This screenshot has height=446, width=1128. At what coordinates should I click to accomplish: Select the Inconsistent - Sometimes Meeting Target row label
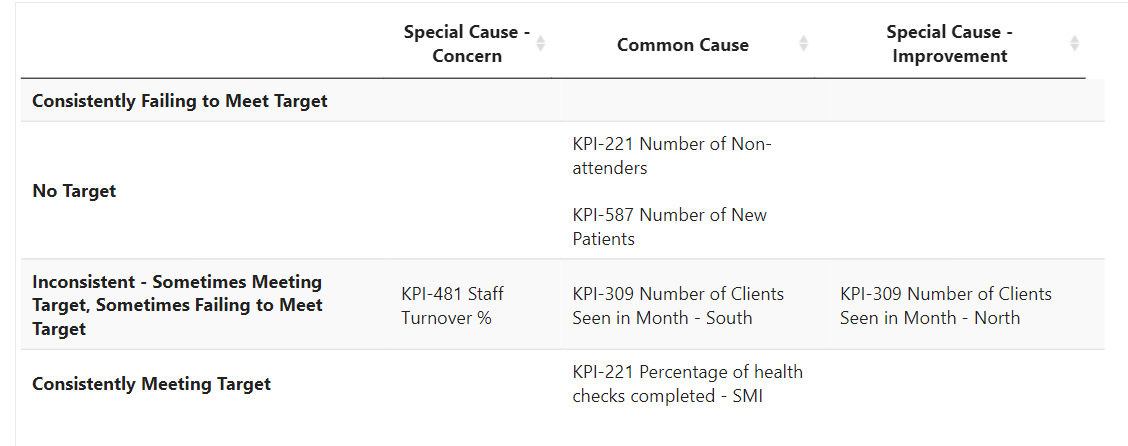pyautogui.click(x=177, y=305)
